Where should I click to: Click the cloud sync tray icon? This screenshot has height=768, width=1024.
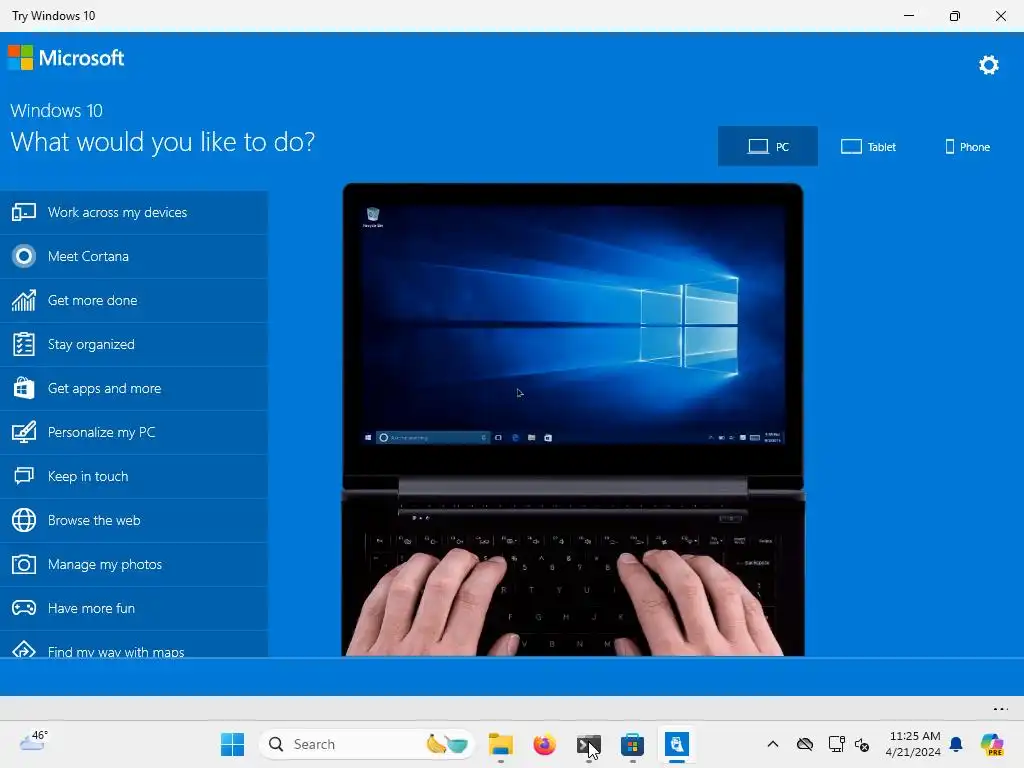805,744
